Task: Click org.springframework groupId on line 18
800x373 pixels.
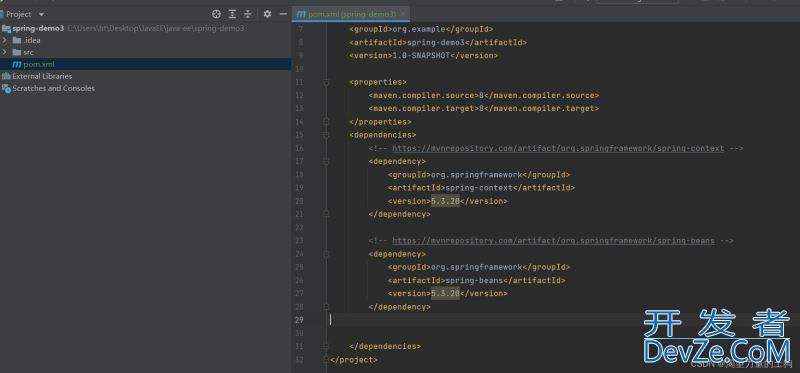Action: 477,175
